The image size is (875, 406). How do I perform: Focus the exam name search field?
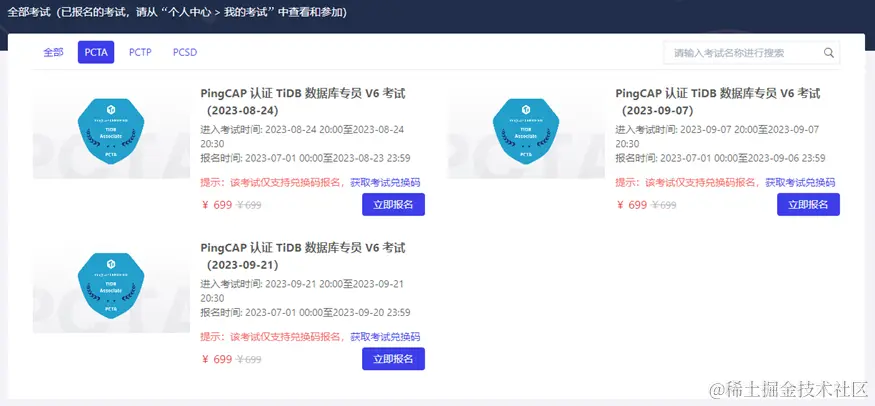point(751,53)
